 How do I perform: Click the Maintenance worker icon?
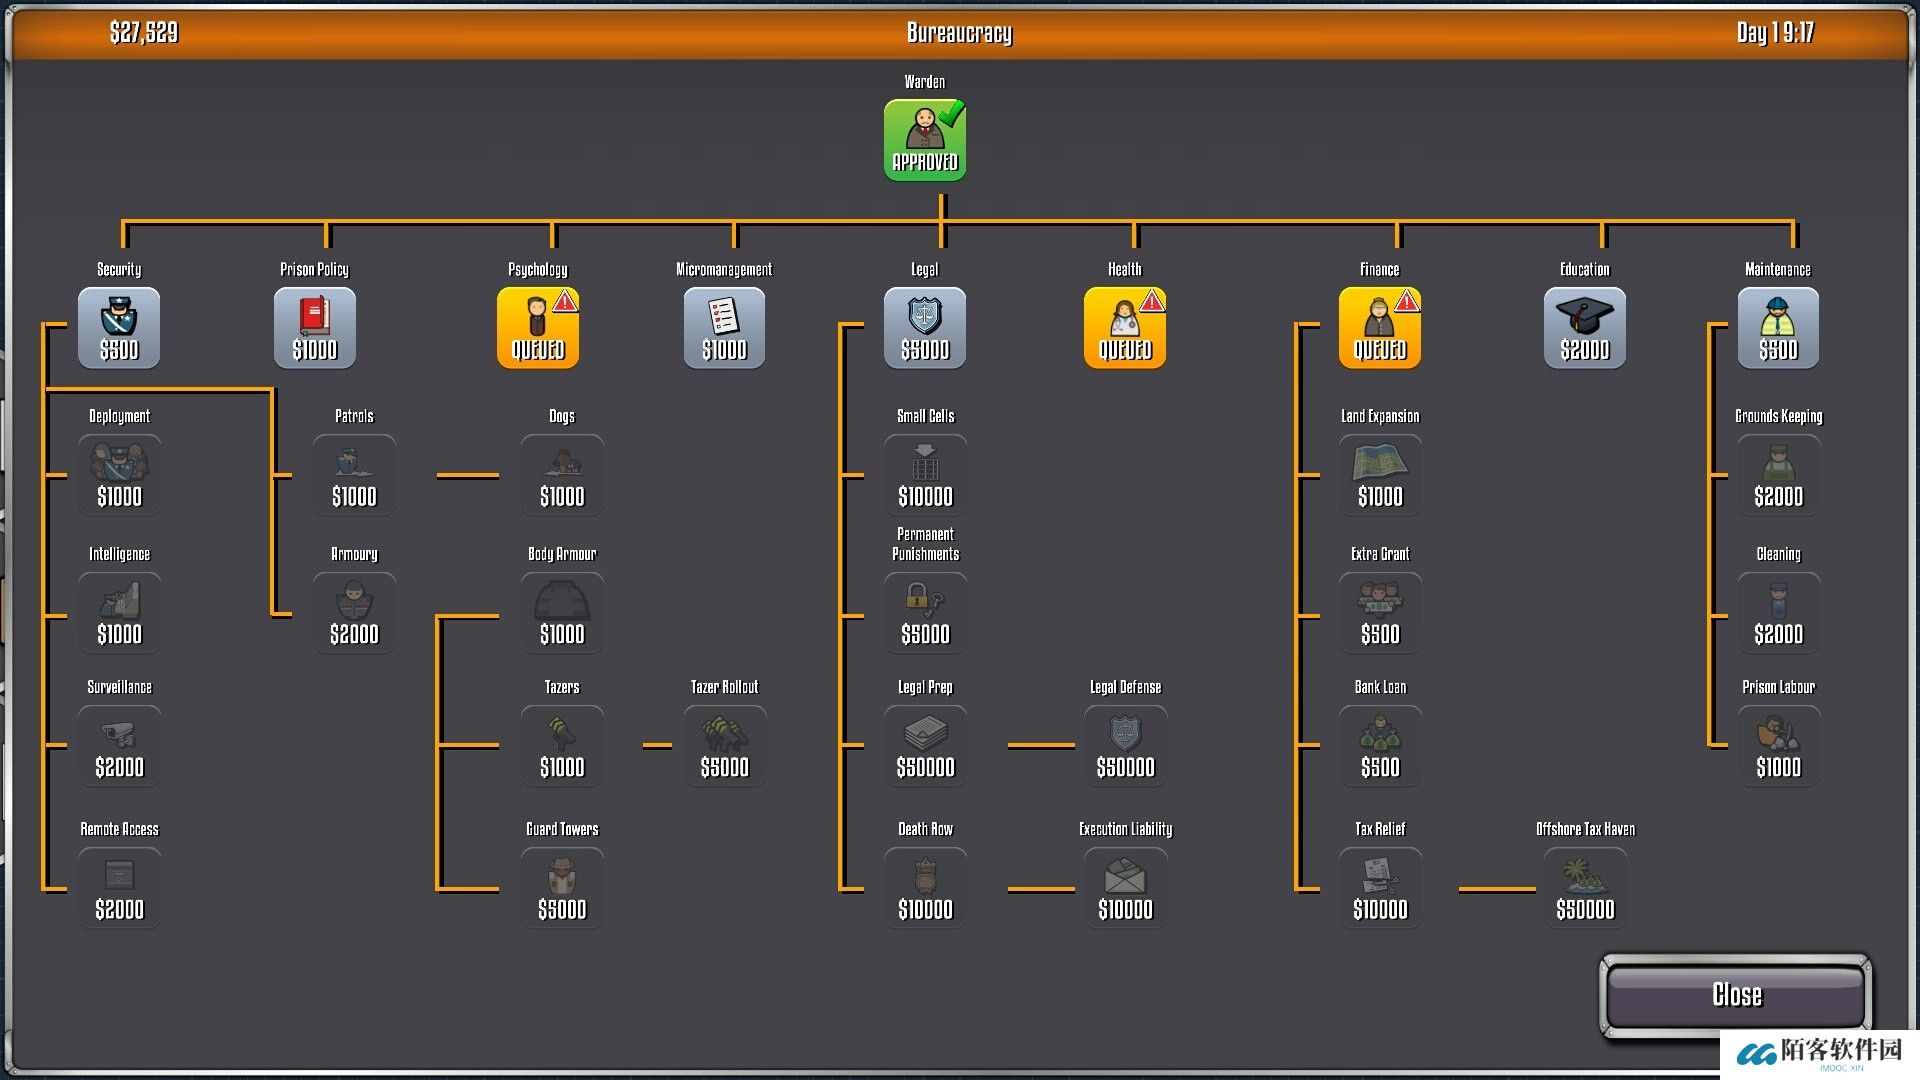pyautogui.click(x=1778, y=328)
